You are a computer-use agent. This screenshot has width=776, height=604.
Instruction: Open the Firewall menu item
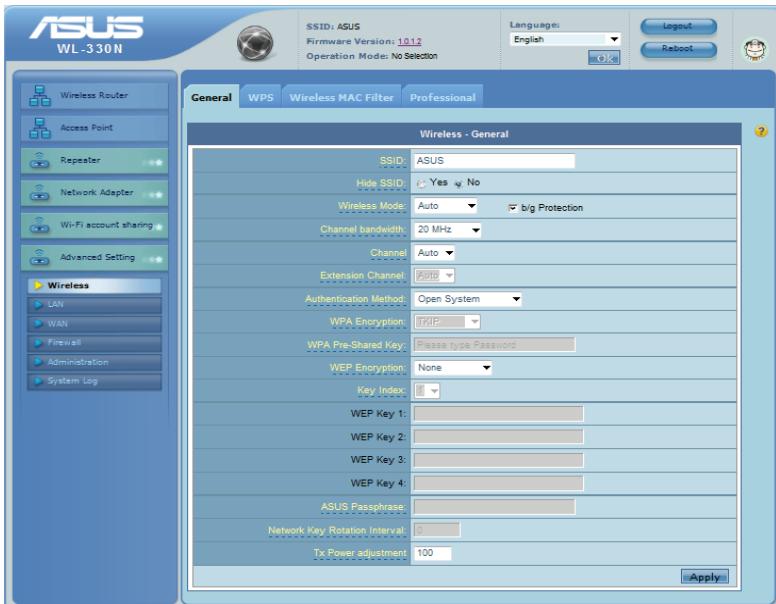(94, 343)
